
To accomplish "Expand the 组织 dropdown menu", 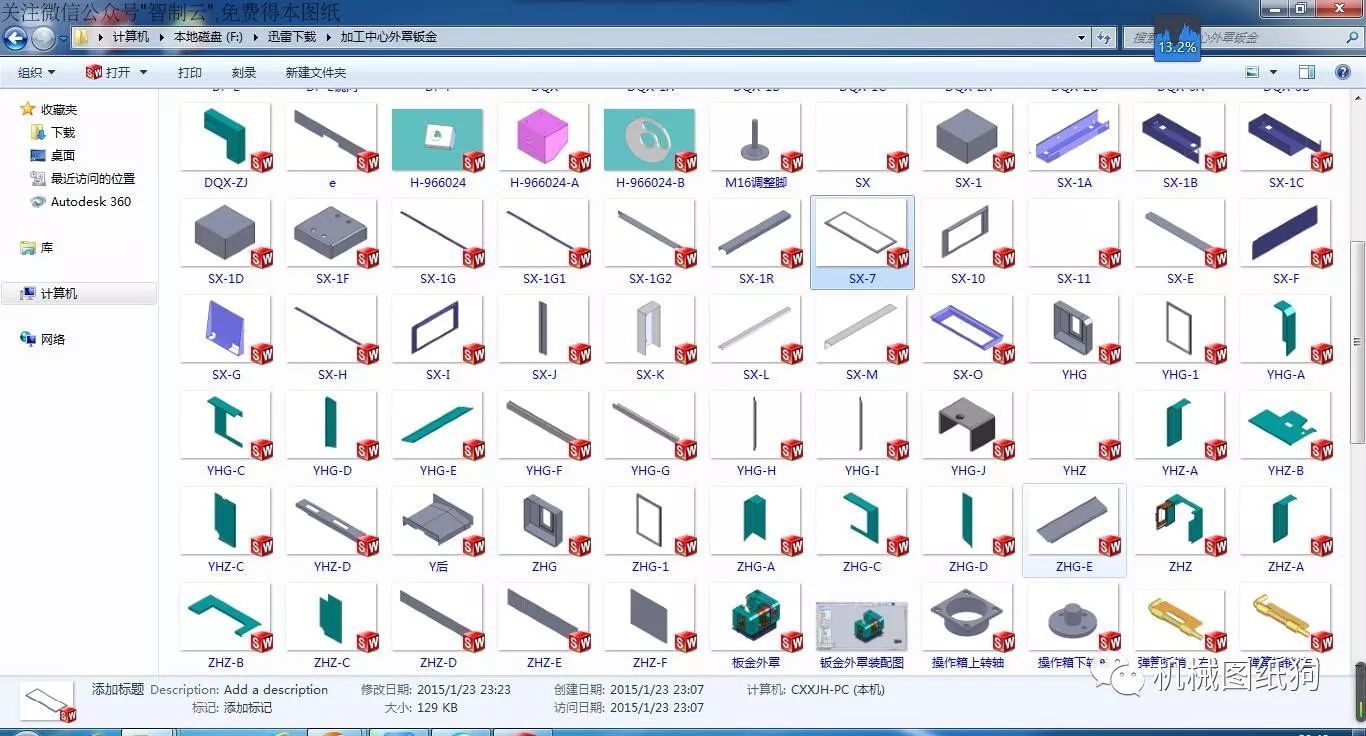I will (37, 72).
